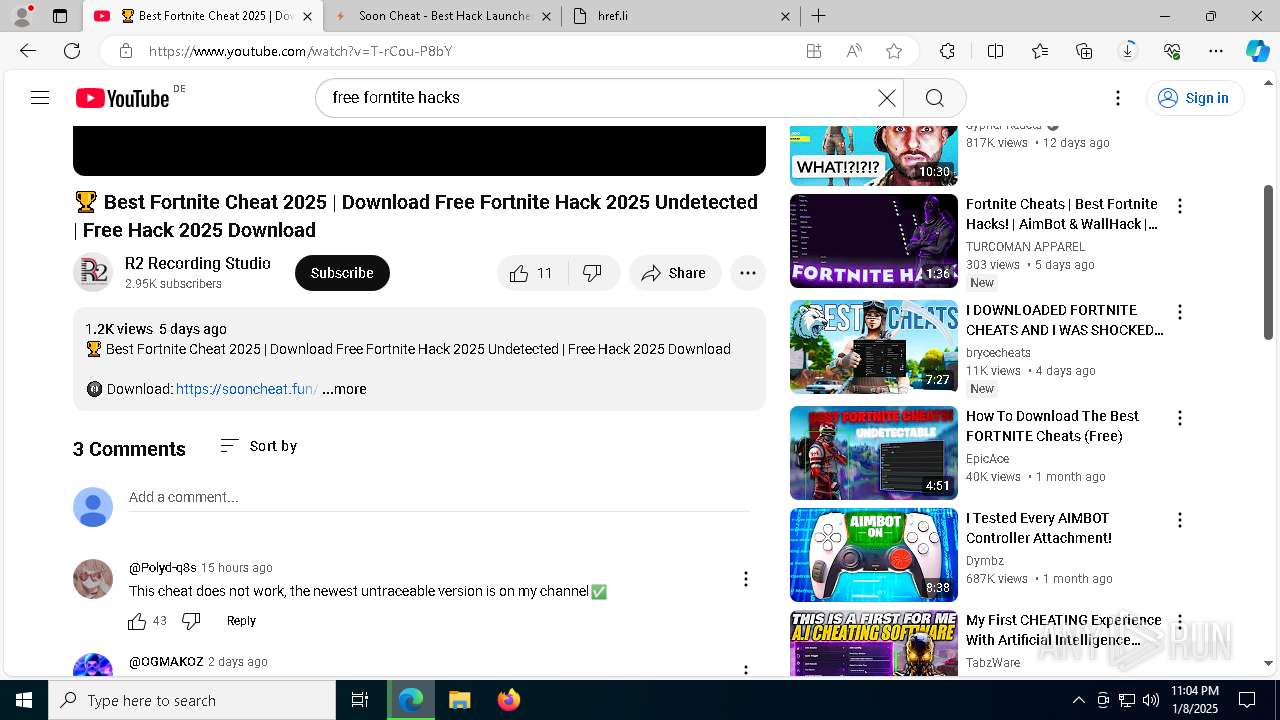Open YouTube settings three-dot menu beside Sign in

coord(1118,97)
